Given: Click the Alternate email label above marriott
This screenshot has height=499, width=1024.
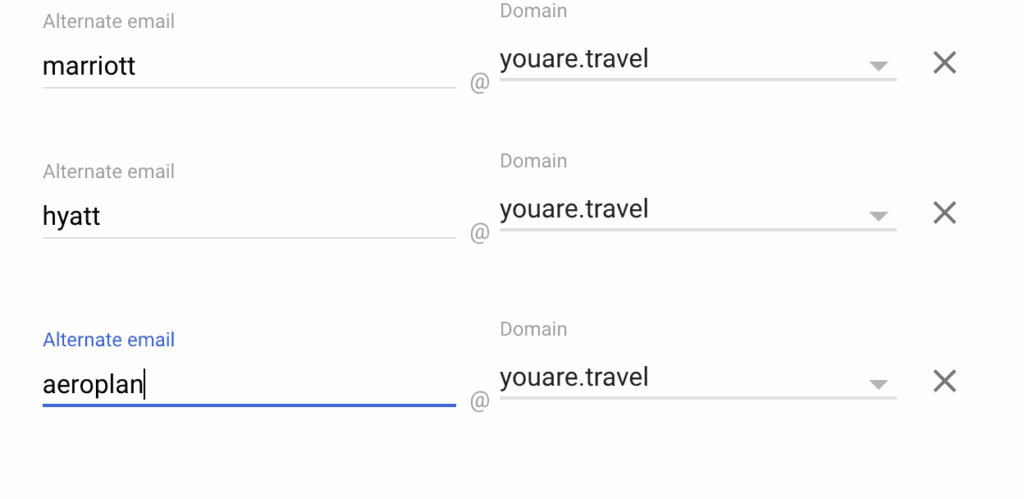Looking at the screenshot, I should click(108, 21).
